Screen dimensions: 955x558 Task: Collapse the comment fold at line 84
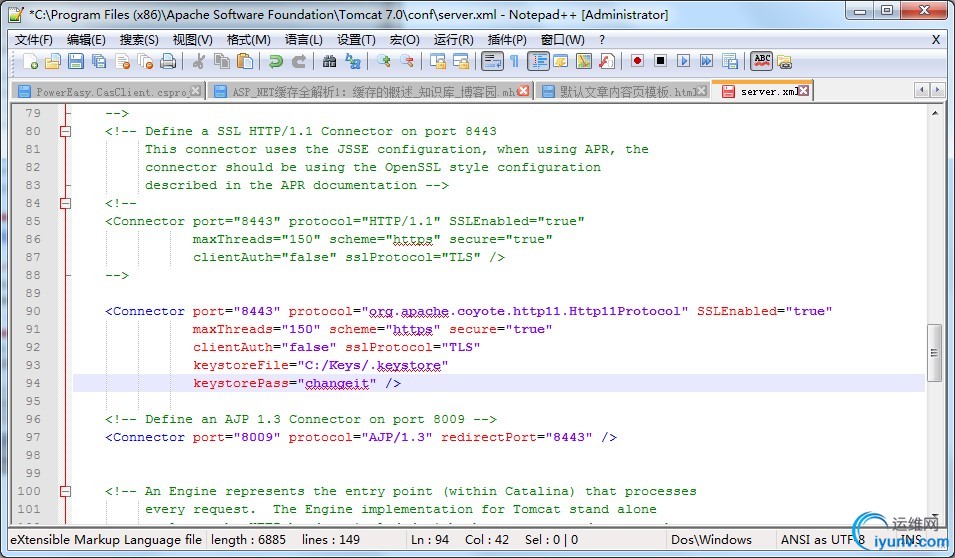[65, 203]
